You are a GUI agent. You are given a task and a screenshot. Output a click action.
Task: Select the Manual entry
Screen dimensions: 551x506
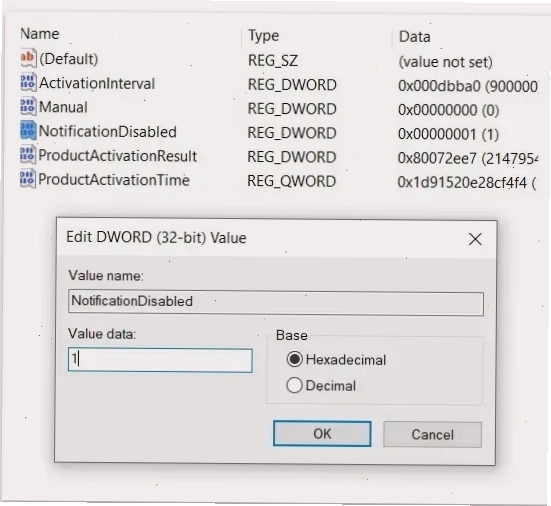pyautogui.click(x=63, y=107)
